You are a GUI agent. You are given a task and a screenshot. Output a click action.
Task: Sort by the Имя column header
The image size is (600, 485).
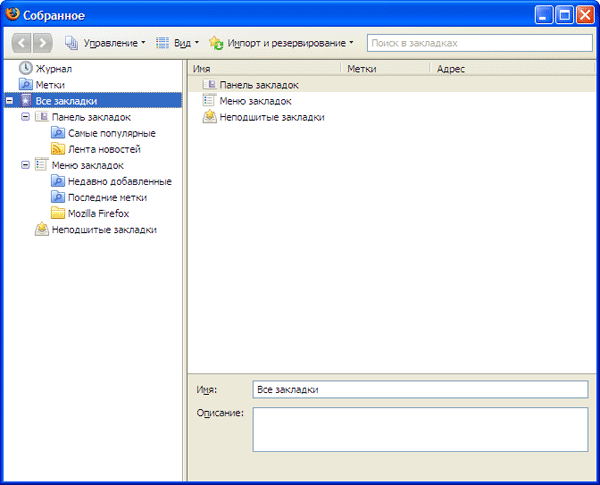pyautogui.click(x=264, y=69)
